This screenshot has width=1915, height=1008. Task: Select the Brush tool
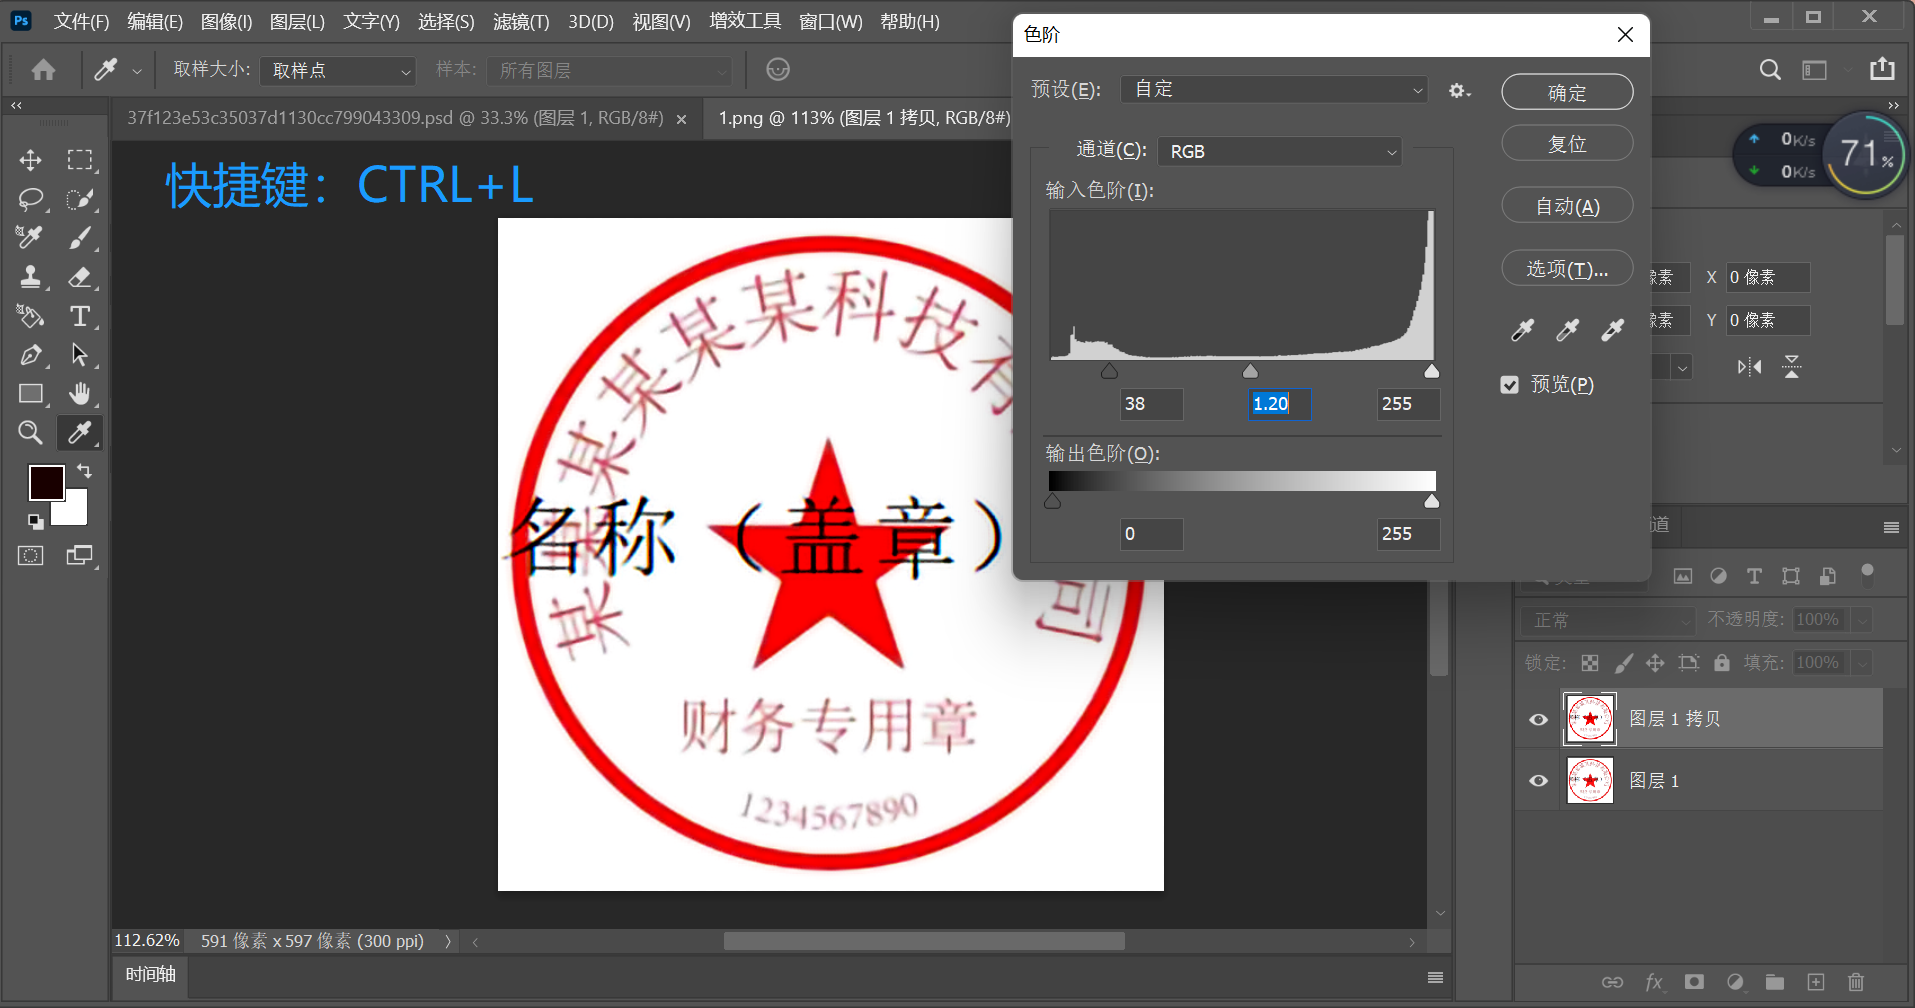(x=80, y=238)
